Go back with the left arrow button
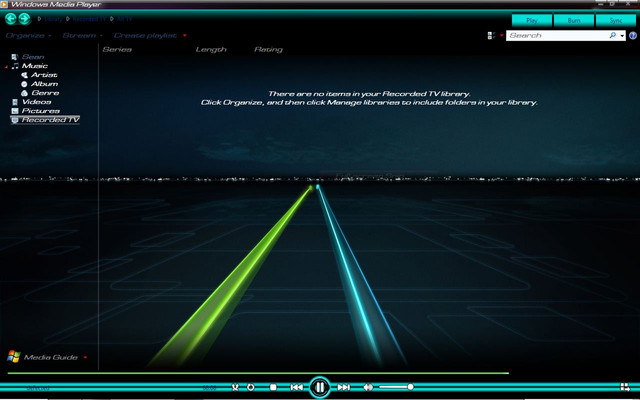Image resolution: width=640 pixels, height=400 pixels. click(x=11, y=18)
